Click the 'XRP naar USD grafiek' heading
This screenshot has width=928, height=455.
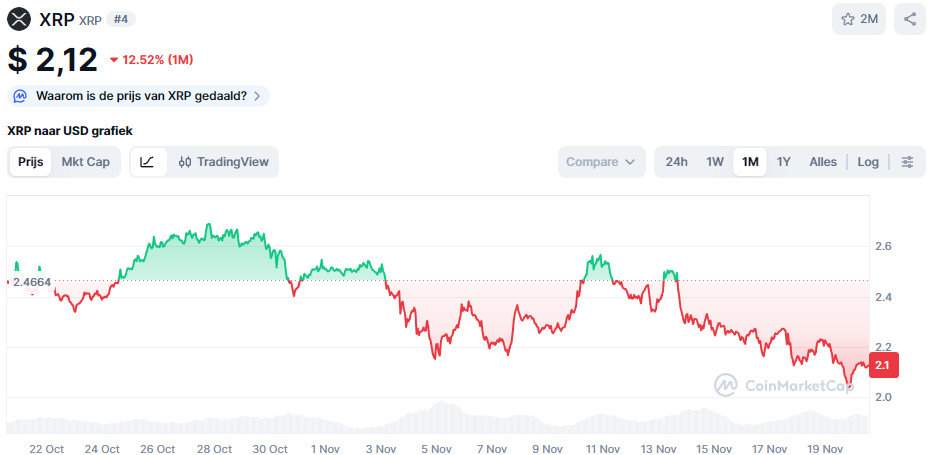point(70,131)
